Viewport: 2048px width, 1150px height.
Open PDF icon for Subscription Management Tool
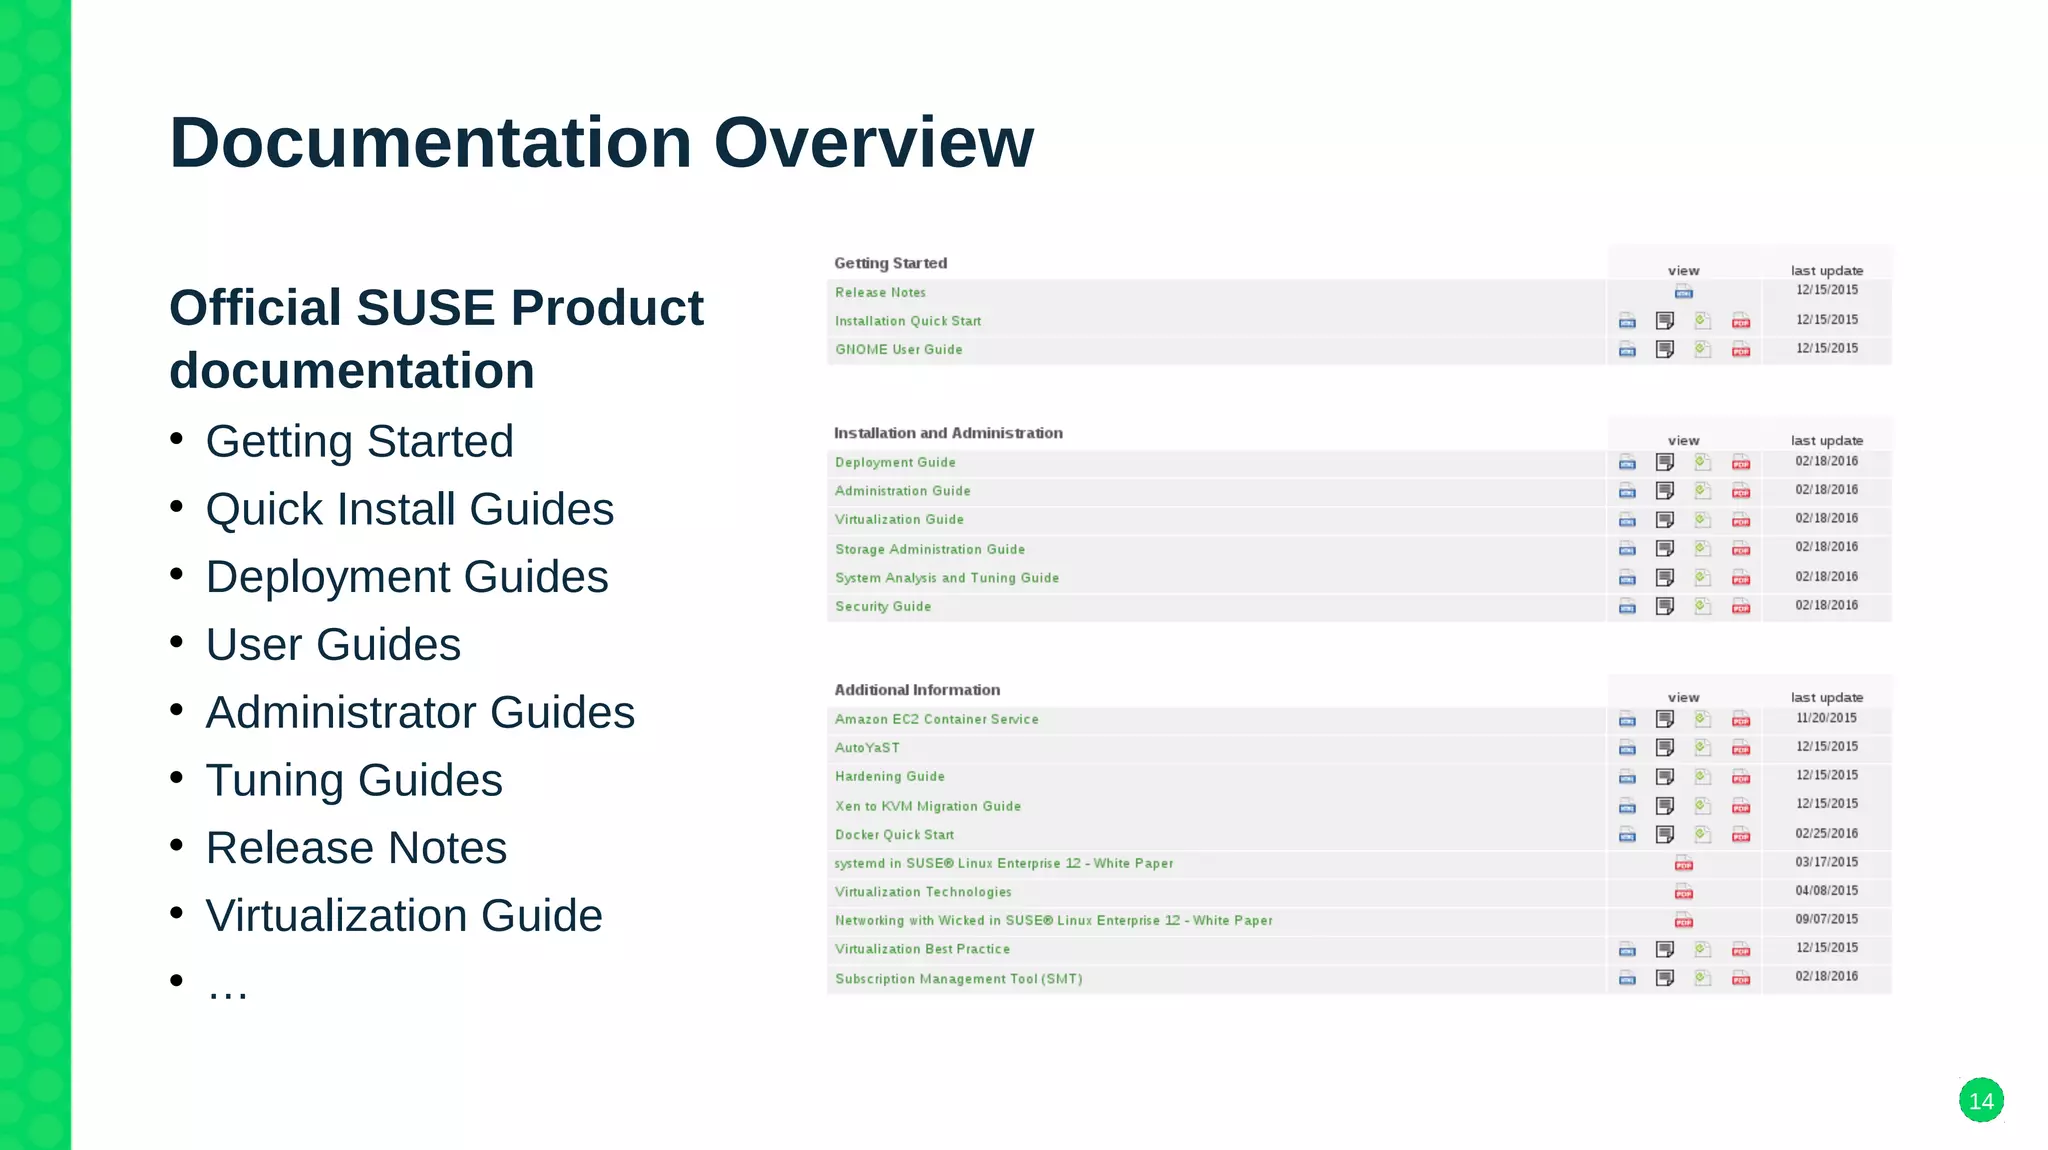pos(1741,978)
